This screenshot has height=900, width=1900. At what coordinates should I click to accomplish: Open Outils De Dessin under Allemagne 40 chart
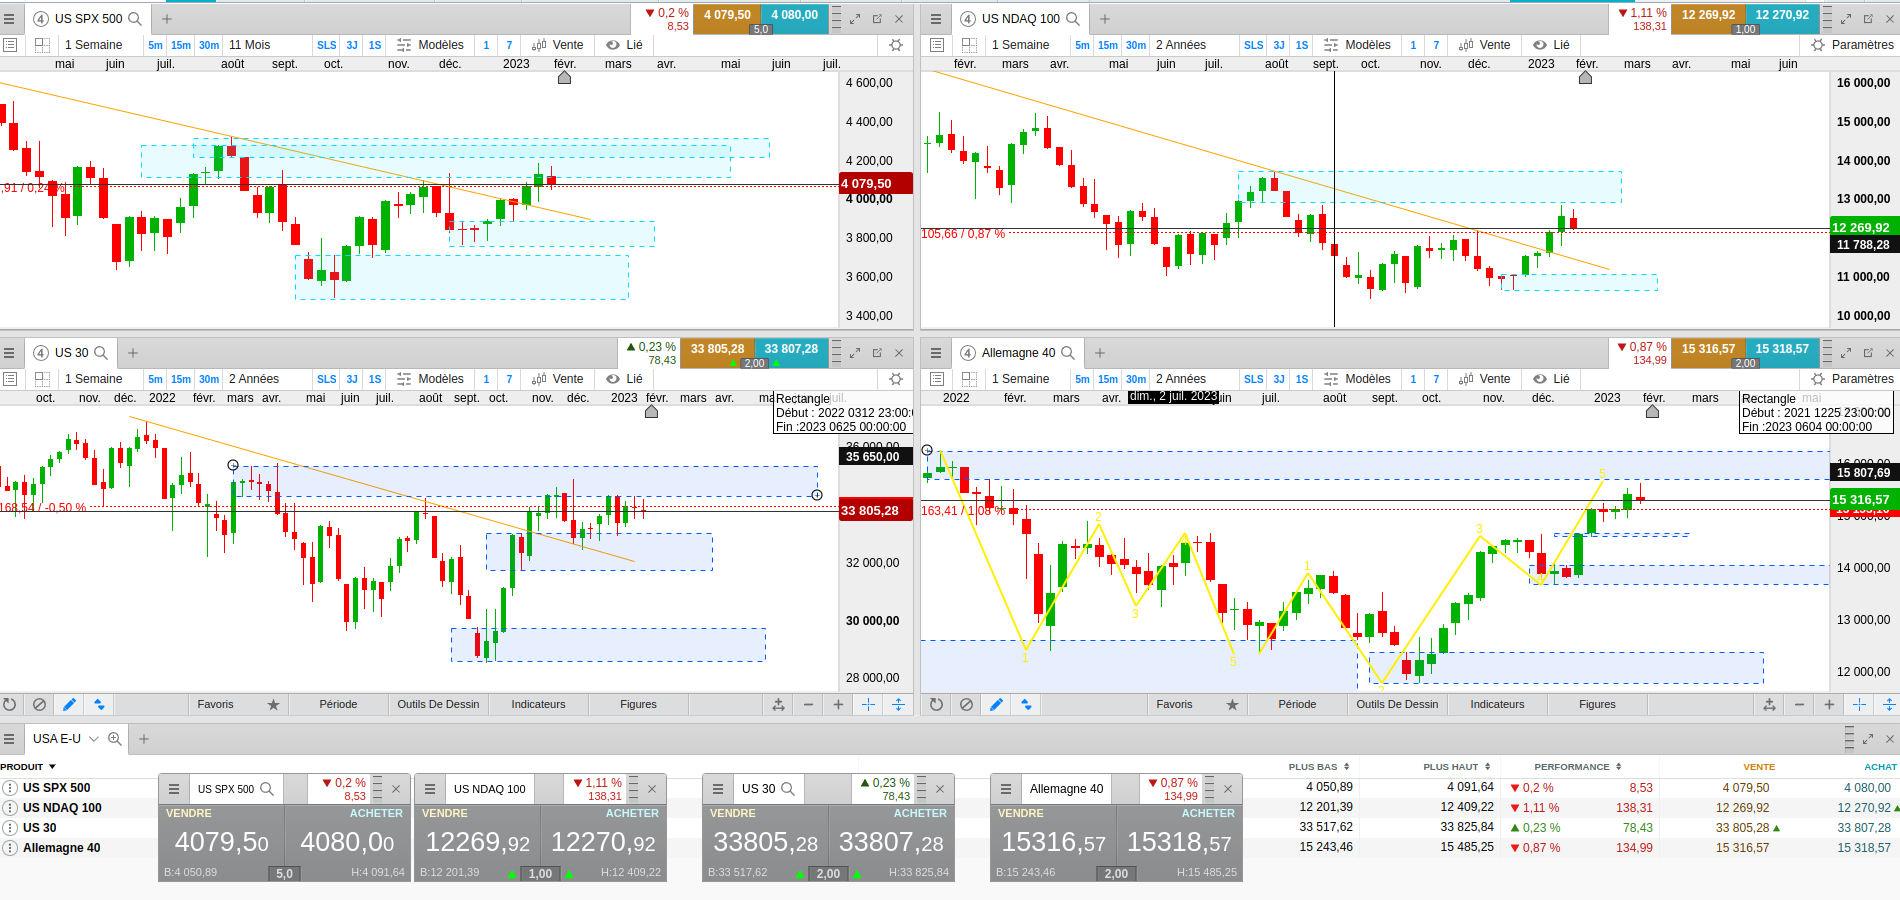coord(1397,704)
